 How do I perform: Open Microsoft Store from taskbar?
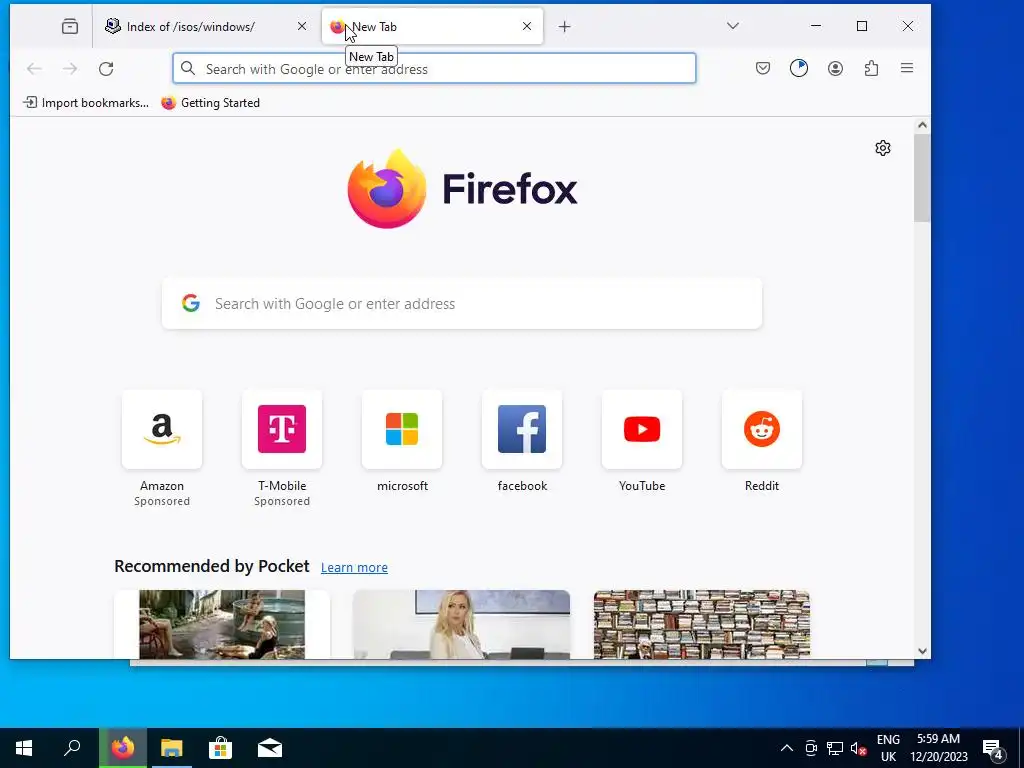coord(221,748)
